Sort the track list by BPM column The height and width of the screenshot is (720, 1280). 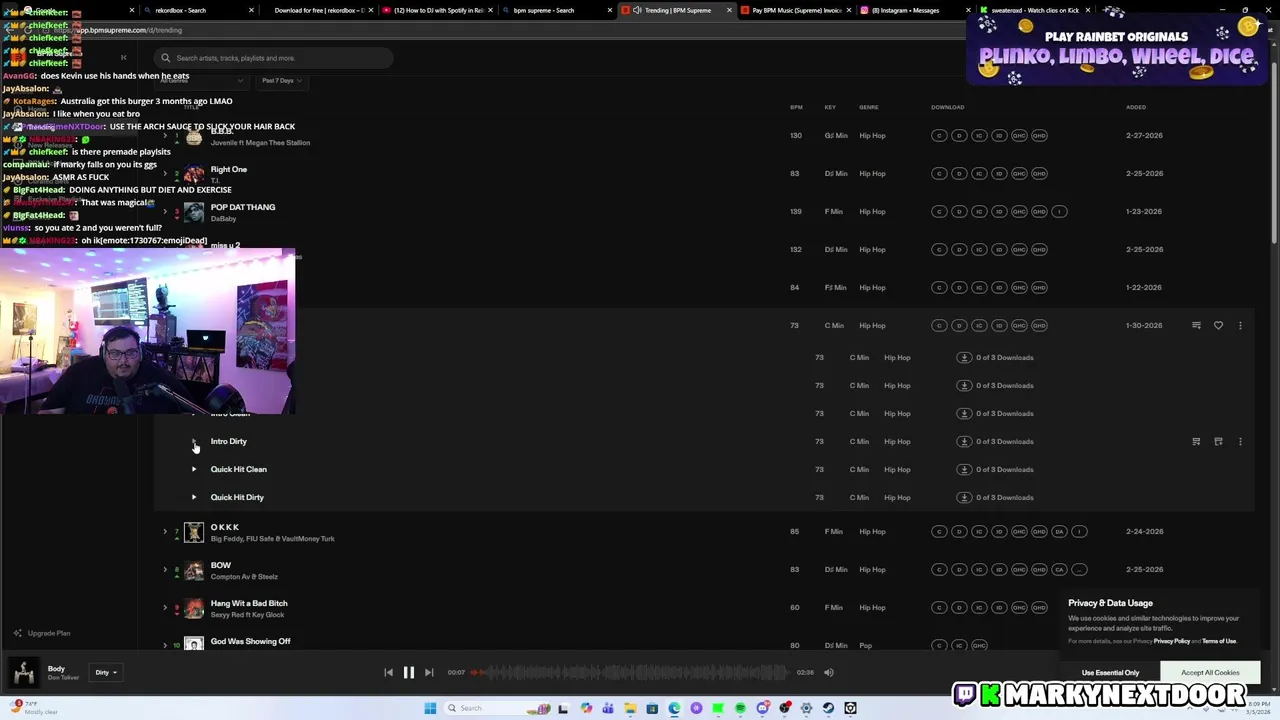[x=796, y=107]
